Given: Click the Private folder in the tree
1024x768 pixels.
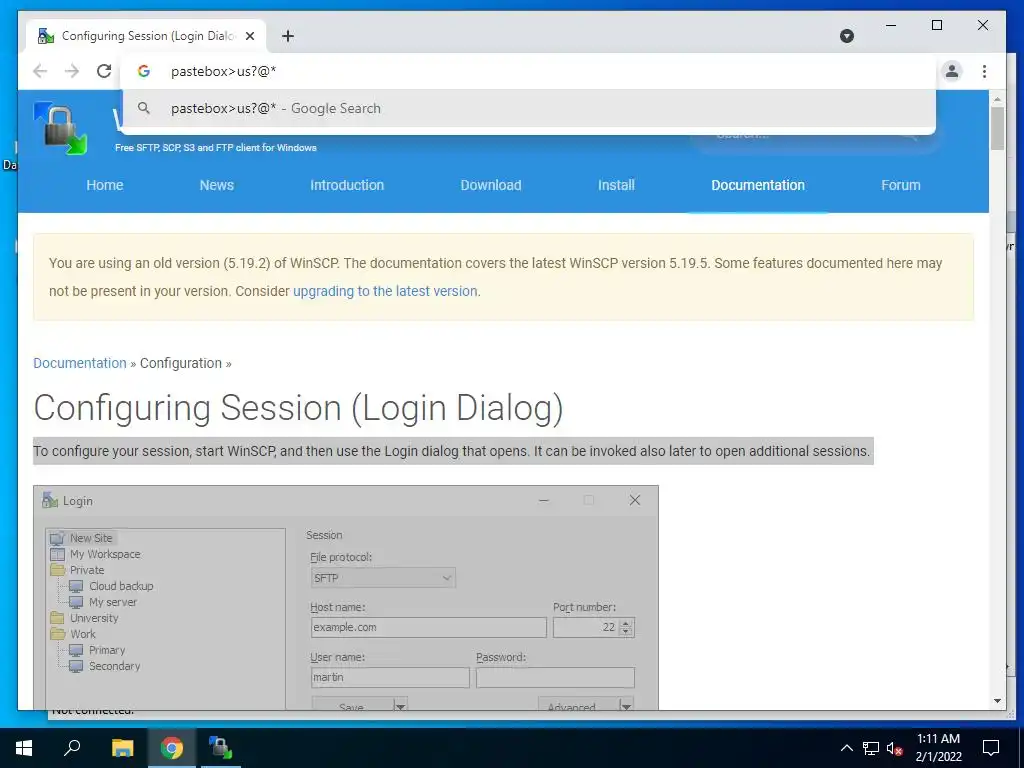Looking at the screenshot, I should [86, 570].
